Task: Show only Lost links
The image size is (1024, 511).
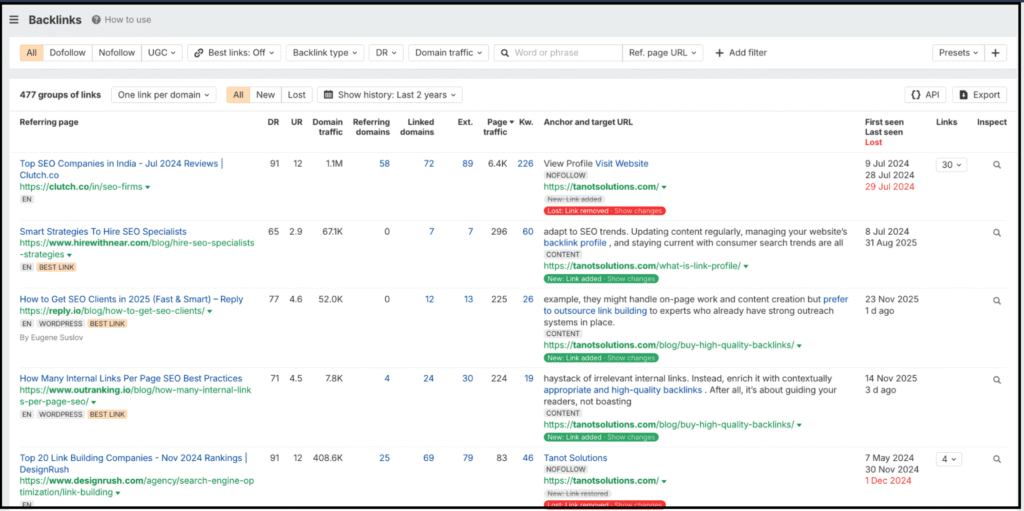Action: coord(296,95)
